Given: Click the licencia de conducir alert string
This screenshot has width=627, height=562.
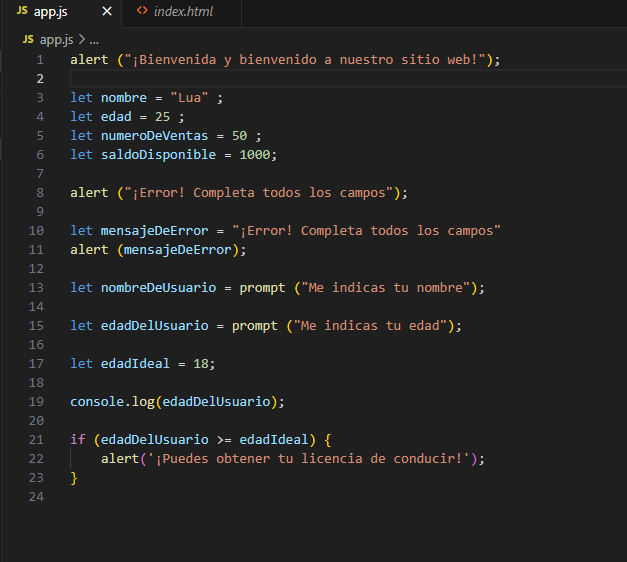Looking at the screenshot, I should (x=308, y=459).
